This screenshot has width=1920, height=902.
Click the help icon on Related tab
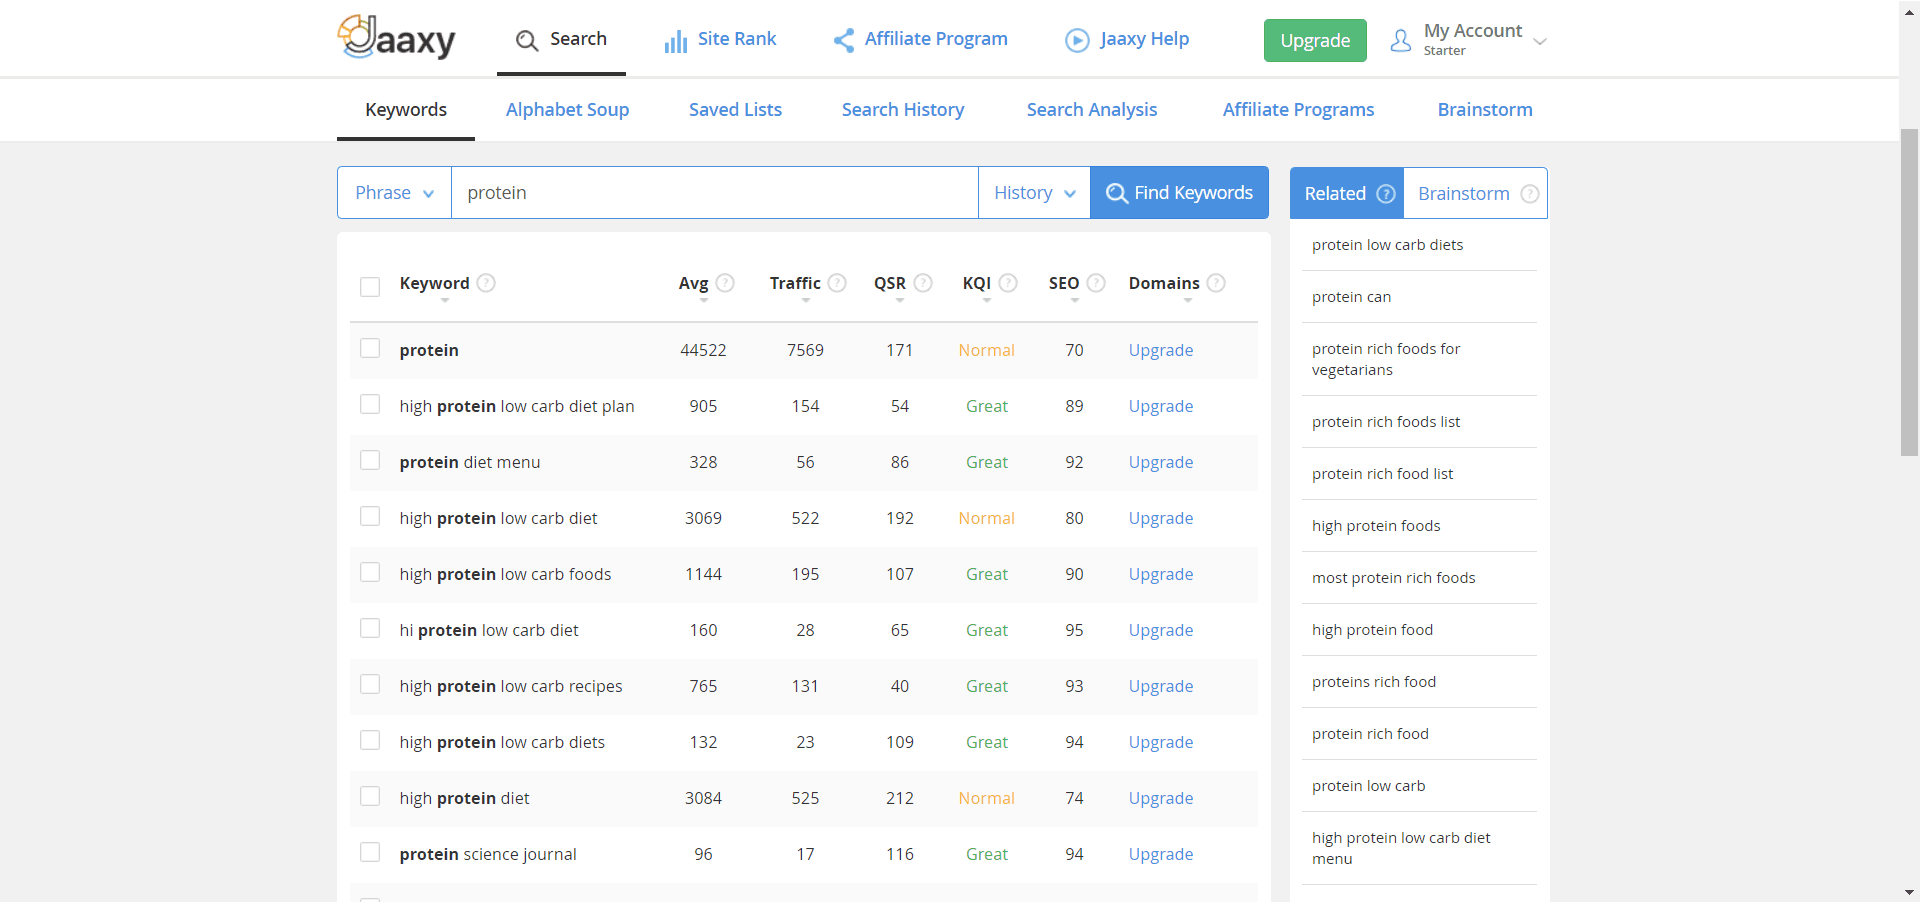[x=1386, y=194]
